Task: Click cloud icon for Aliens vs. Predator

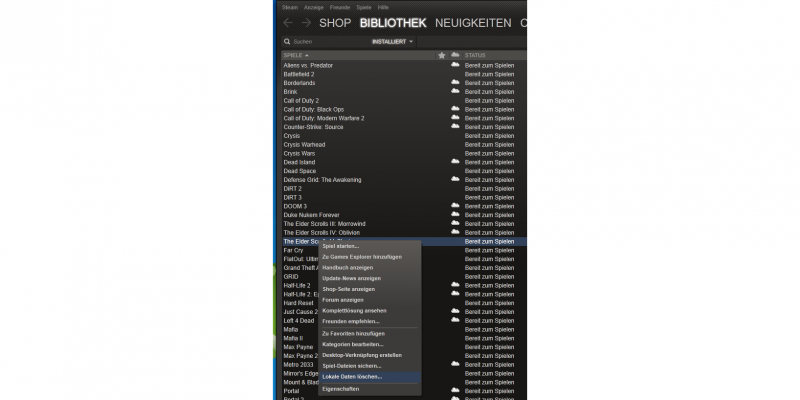Action: pyautogui.click(x=455, y=65)
